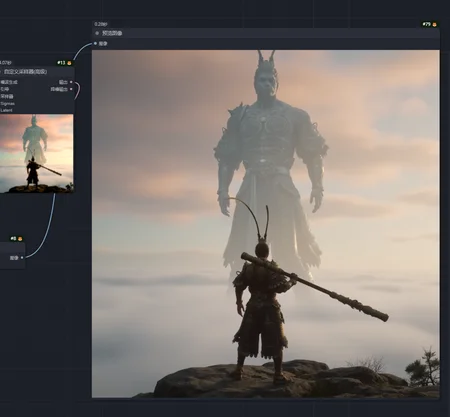This screenshot has width=450, height=417.
Task: Click the denoised output socket on node #13
Action: [71, 89]
